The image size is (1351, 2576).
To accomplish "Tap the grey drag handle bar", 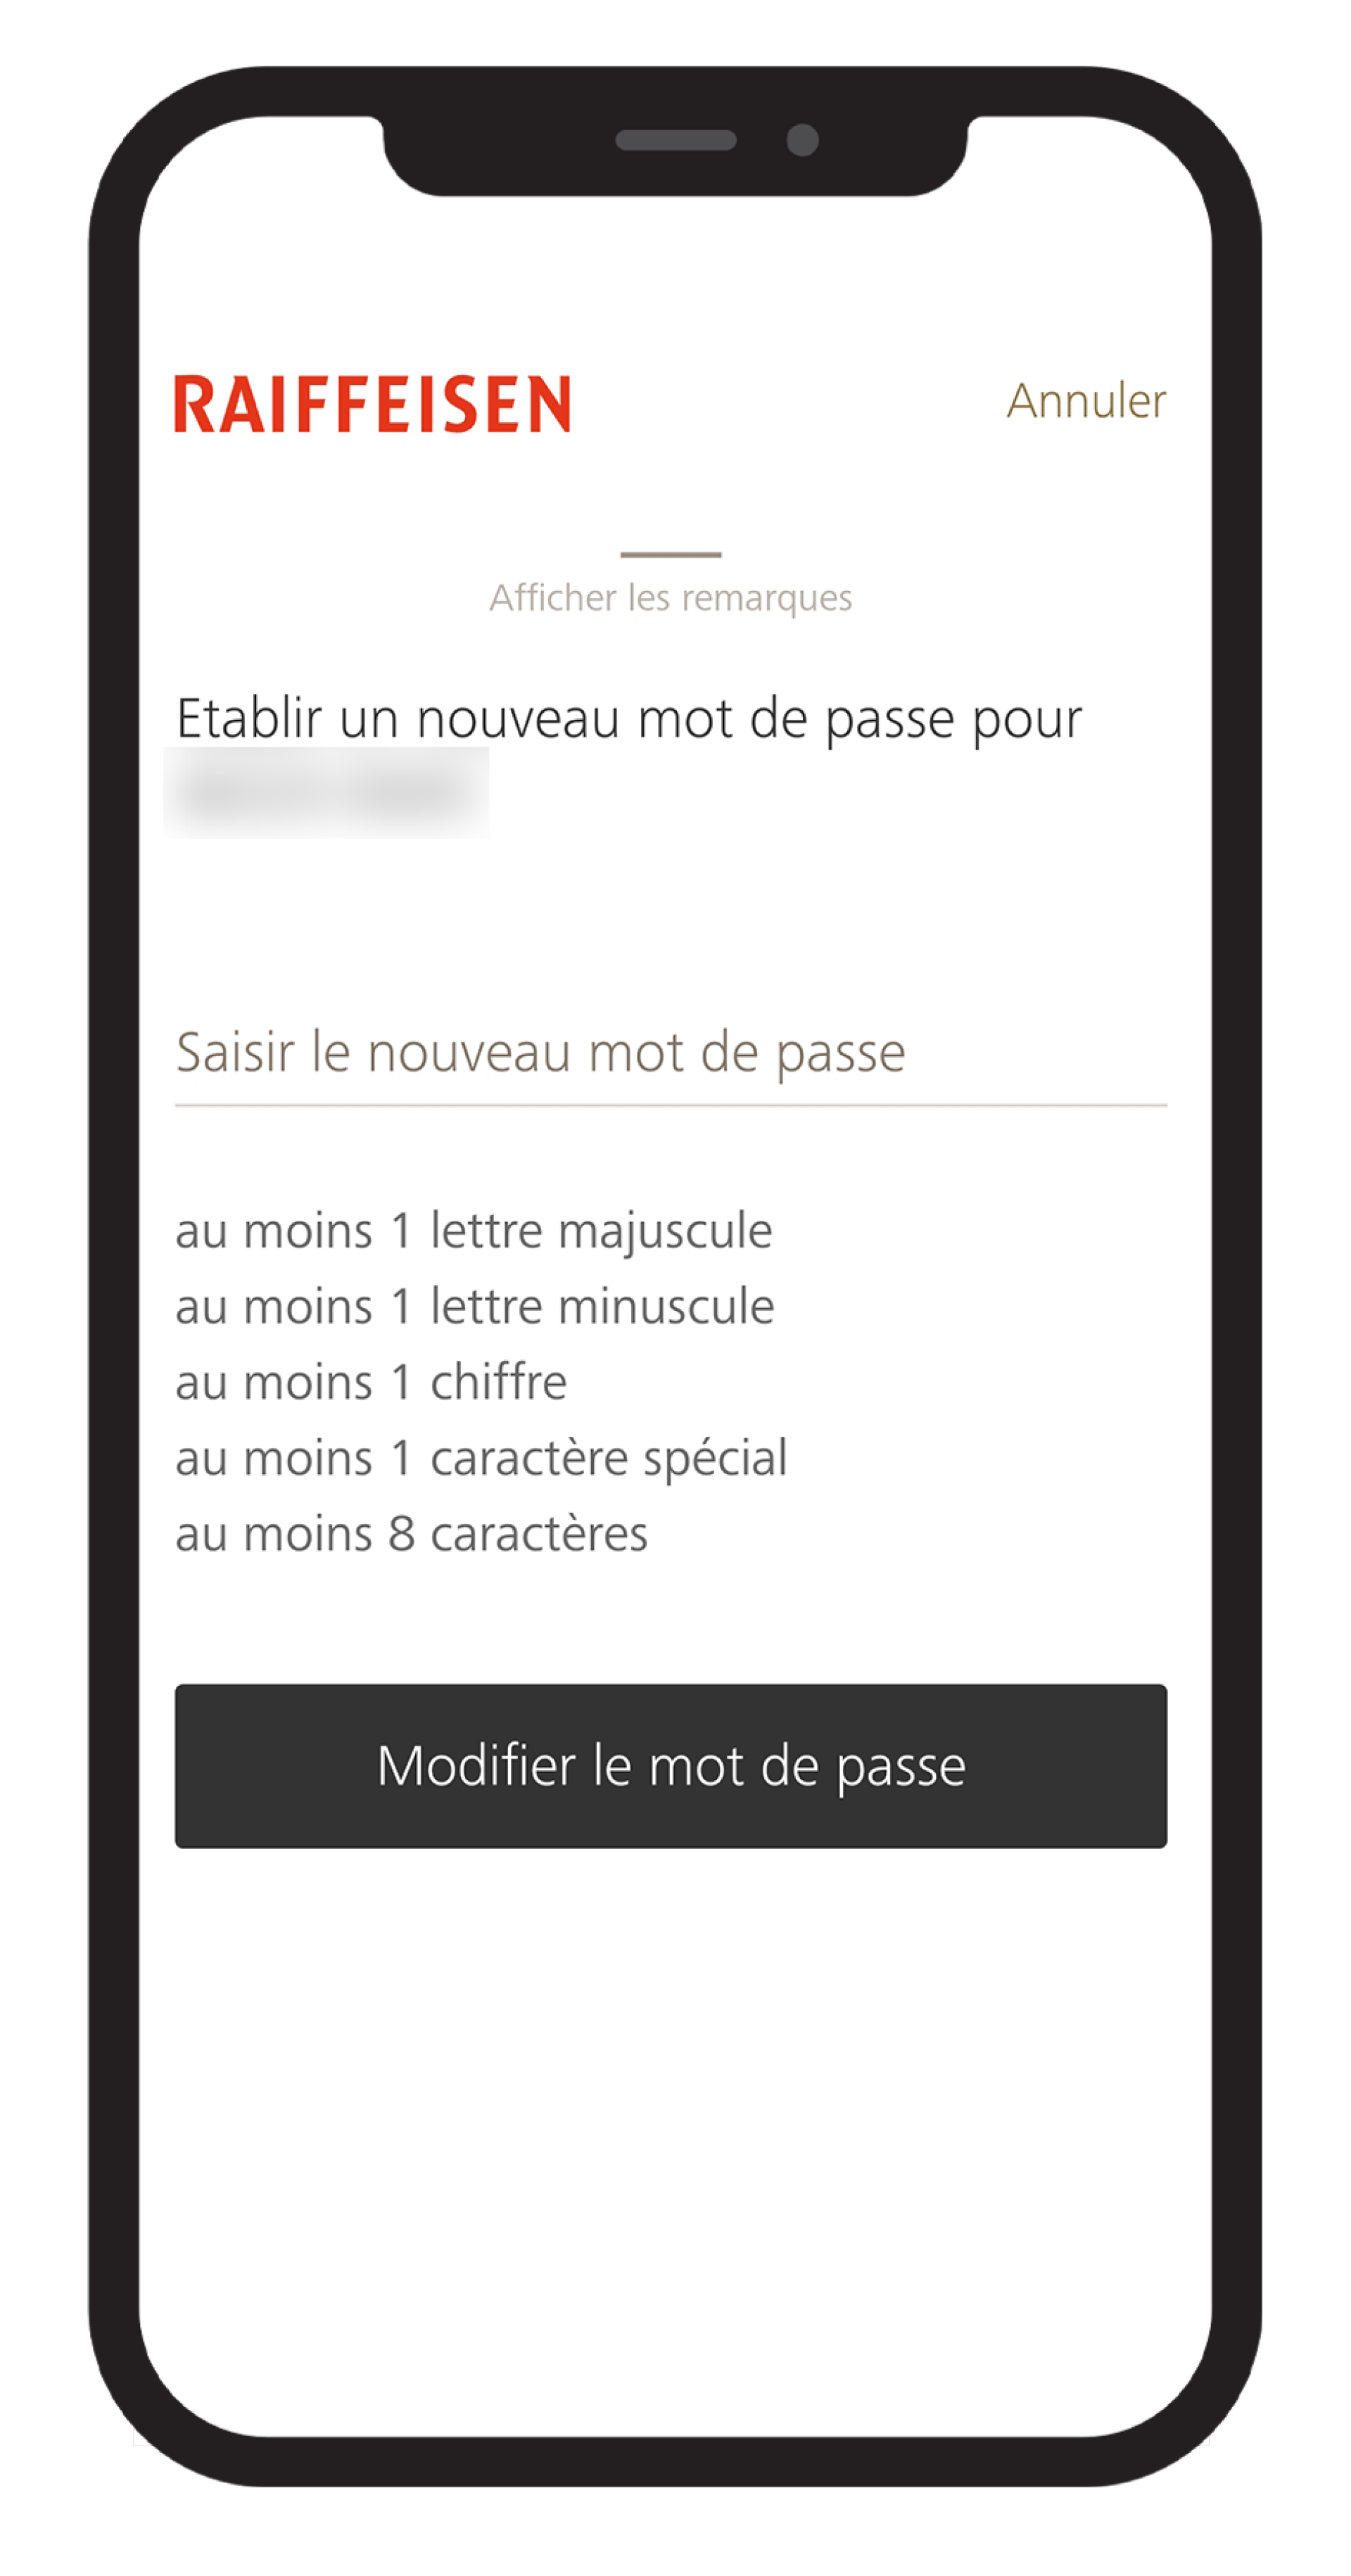I will pyautogui.click(x=670, y=554).
